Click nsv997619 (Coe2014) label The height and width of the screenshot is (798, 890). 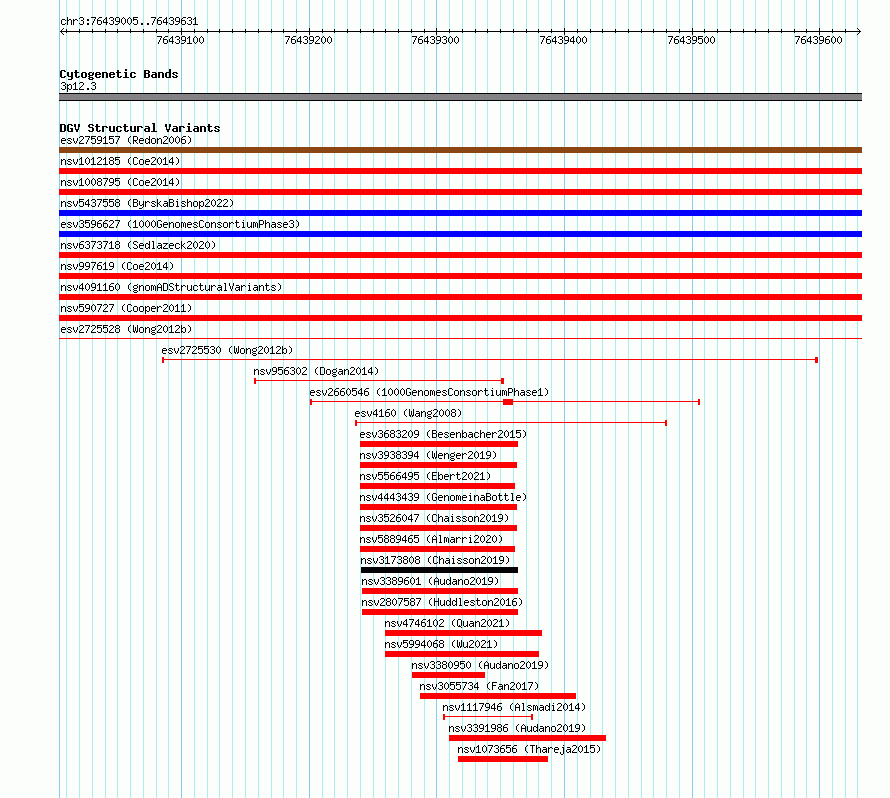click(117, 266)
